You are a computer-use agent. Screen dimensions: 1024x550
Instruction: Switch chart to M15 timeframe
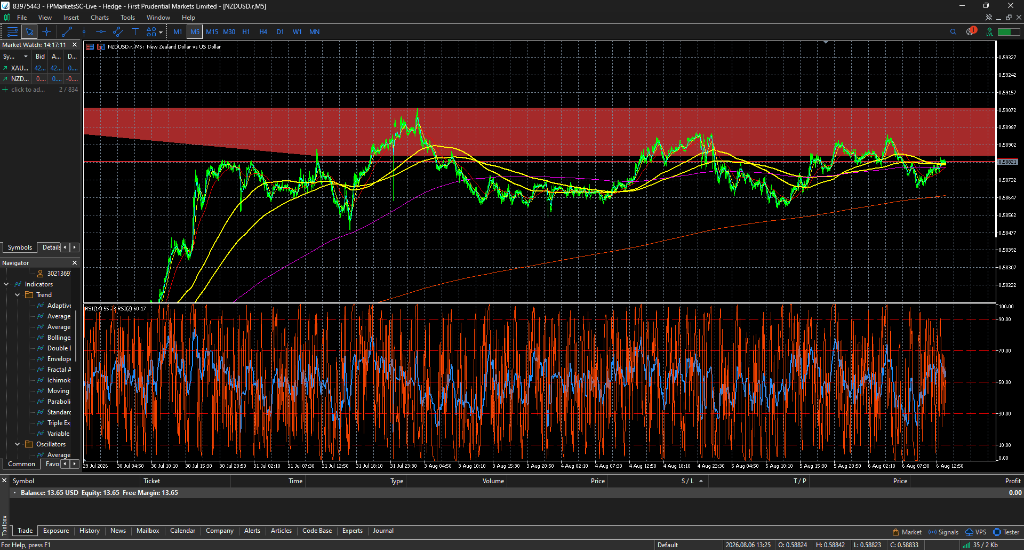pos(212,31)
